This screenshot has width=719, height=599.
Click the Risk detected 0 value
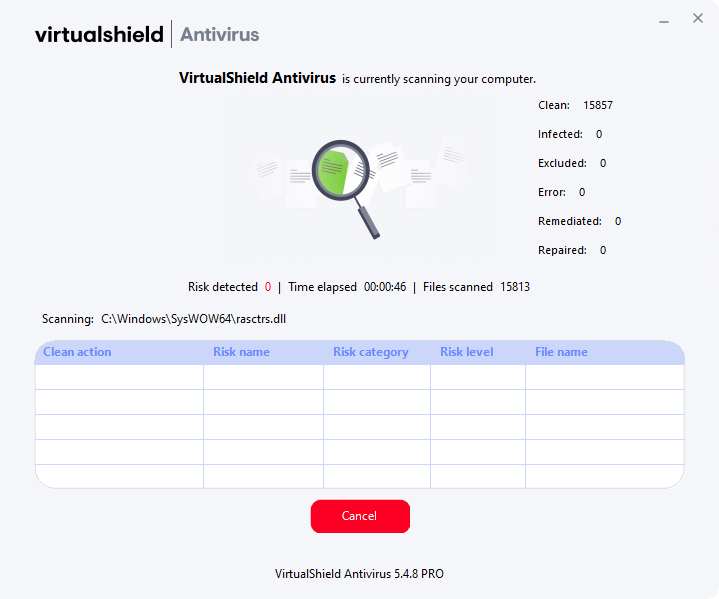coord(268,287)
